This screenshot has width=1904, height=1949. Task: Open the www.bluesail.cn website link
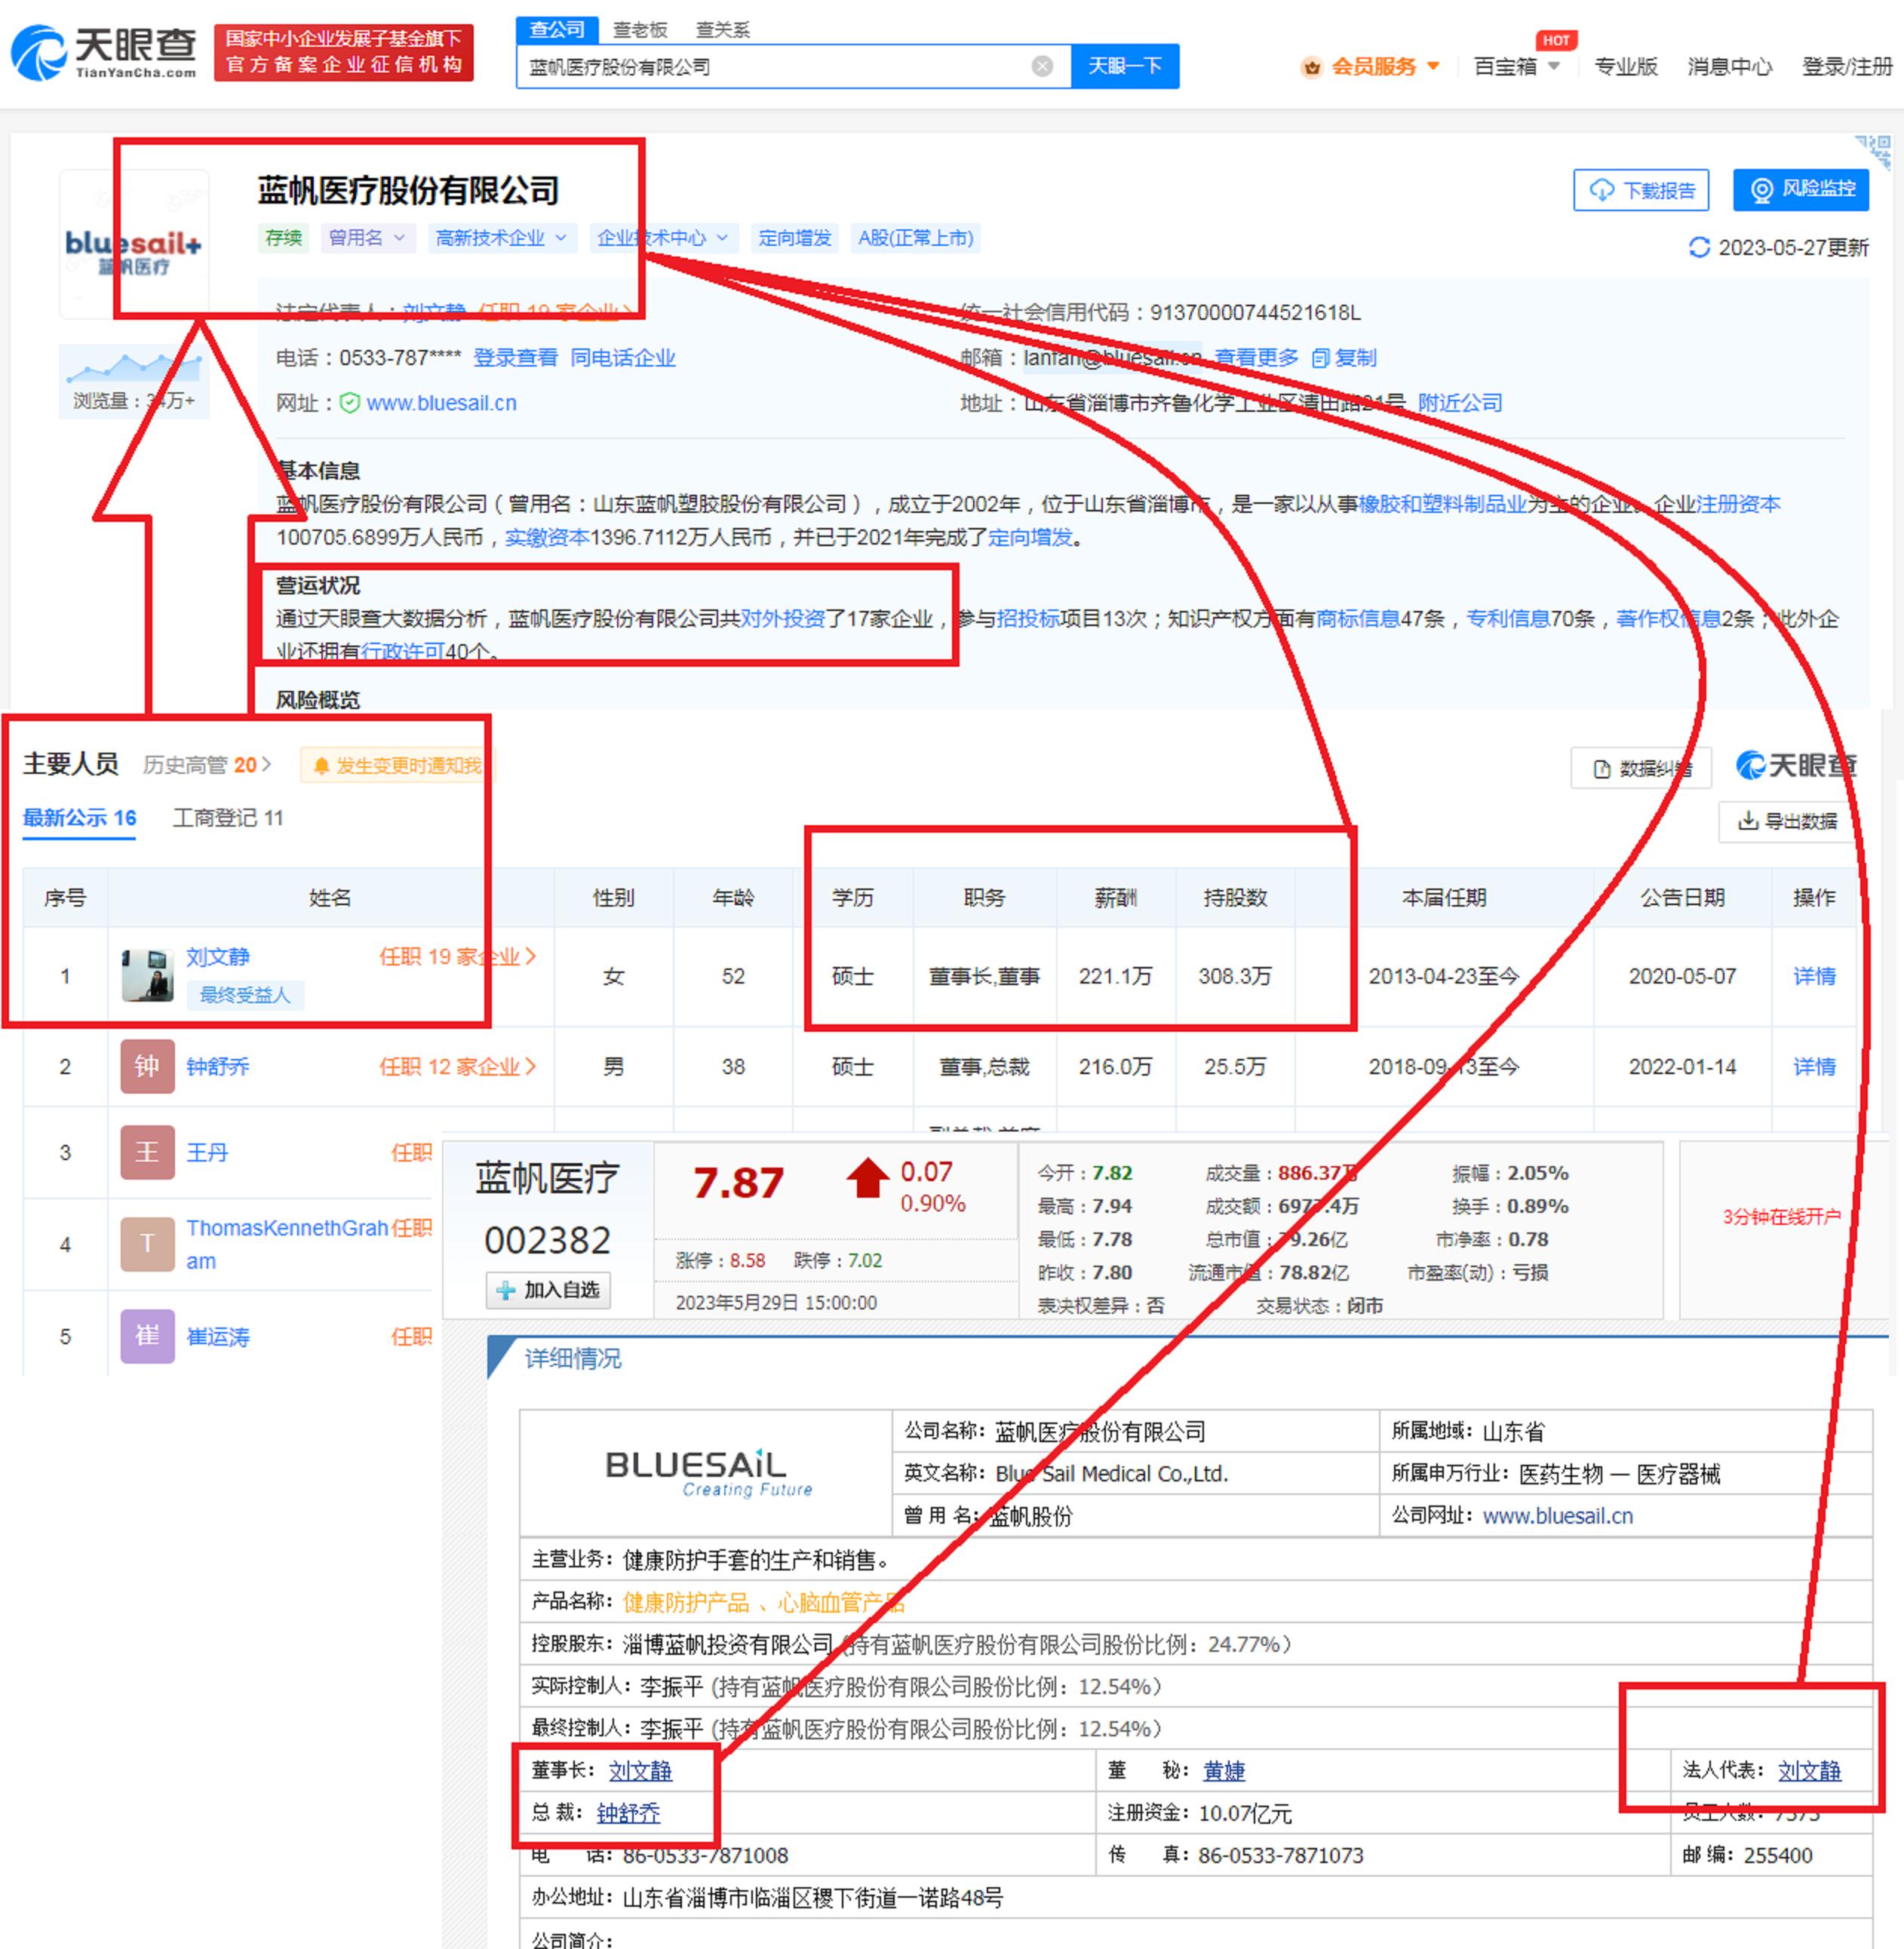pyautogui.click(x=441, y=403)
